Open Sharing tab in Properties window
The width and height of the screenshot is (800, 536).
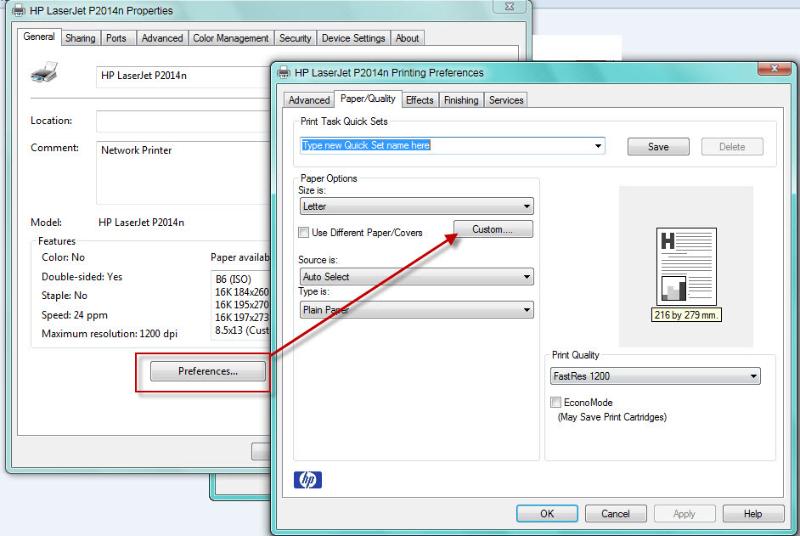point(80,38)
